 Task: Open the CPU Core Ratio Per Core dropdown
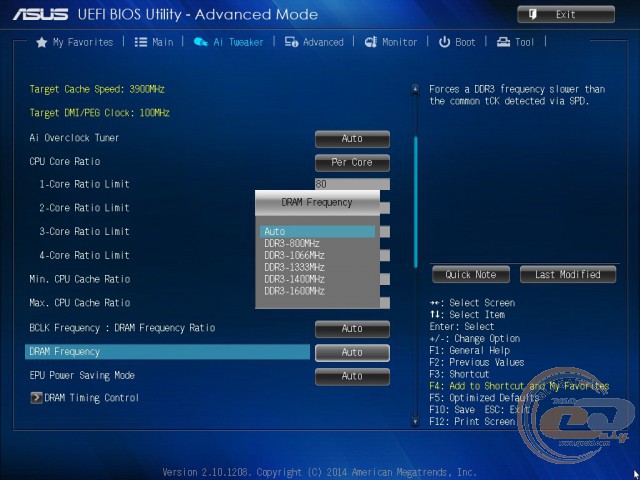tap(352, 162)
